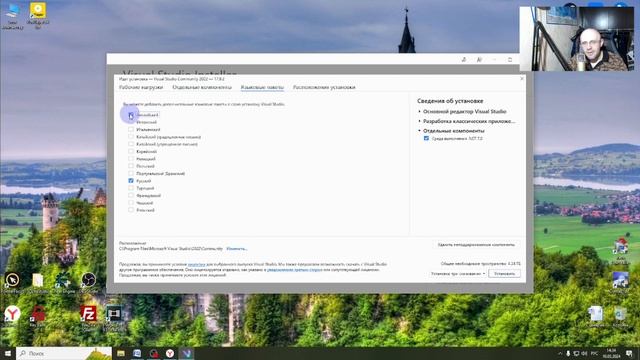Select the Испанский language label

(147, 122)
